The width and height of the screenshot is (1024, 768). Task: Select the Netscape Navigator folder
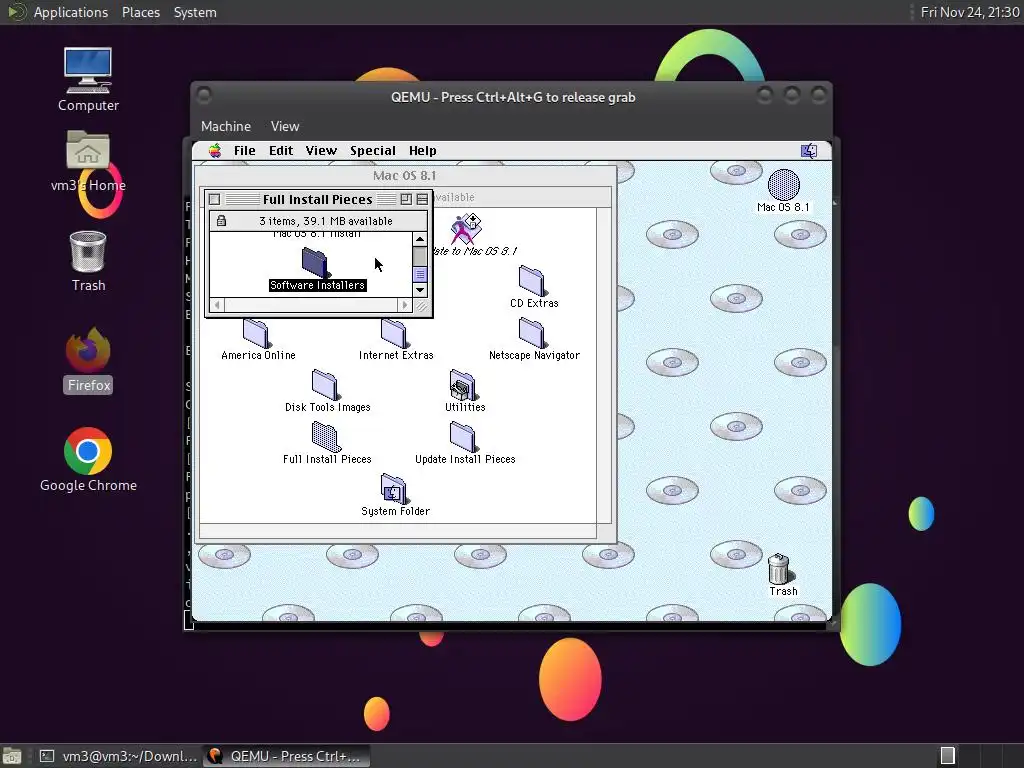click(534, 339)
